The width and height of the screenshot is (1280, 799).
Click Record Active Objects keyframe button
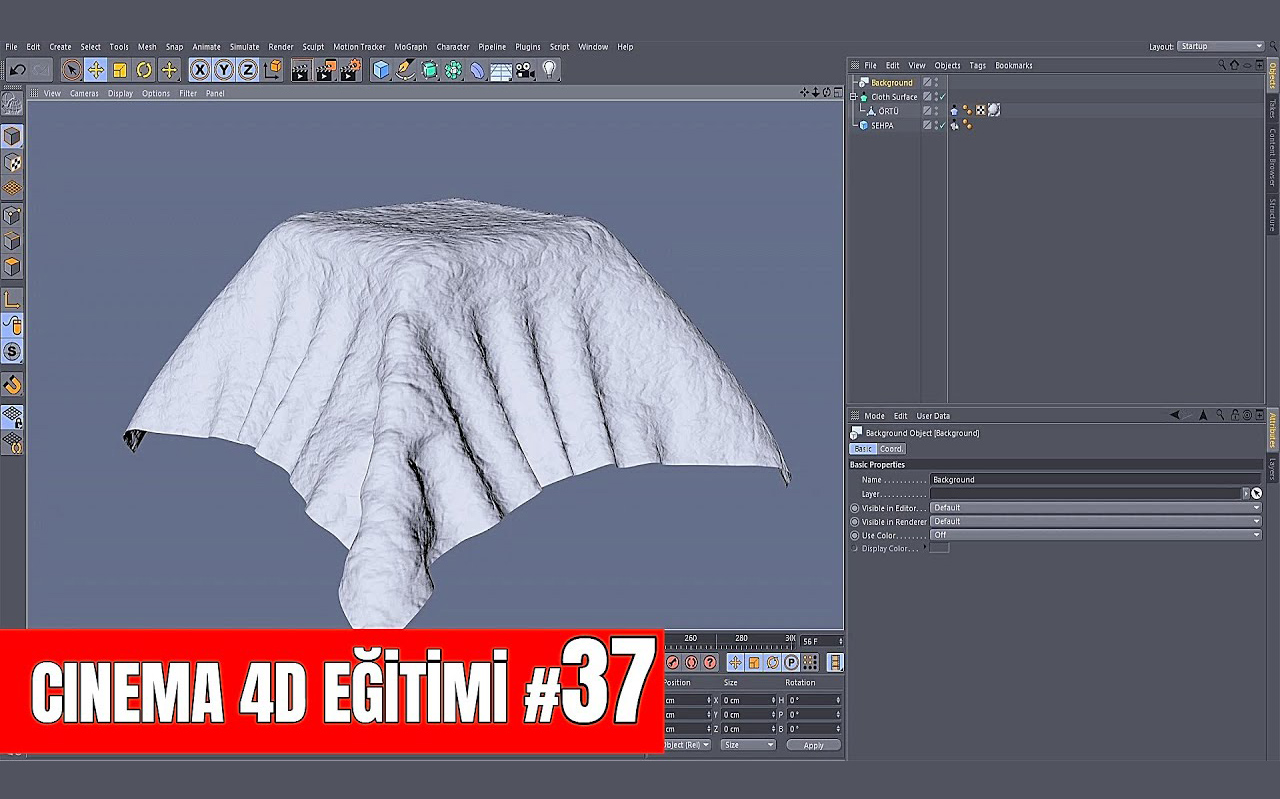point(673,662)
